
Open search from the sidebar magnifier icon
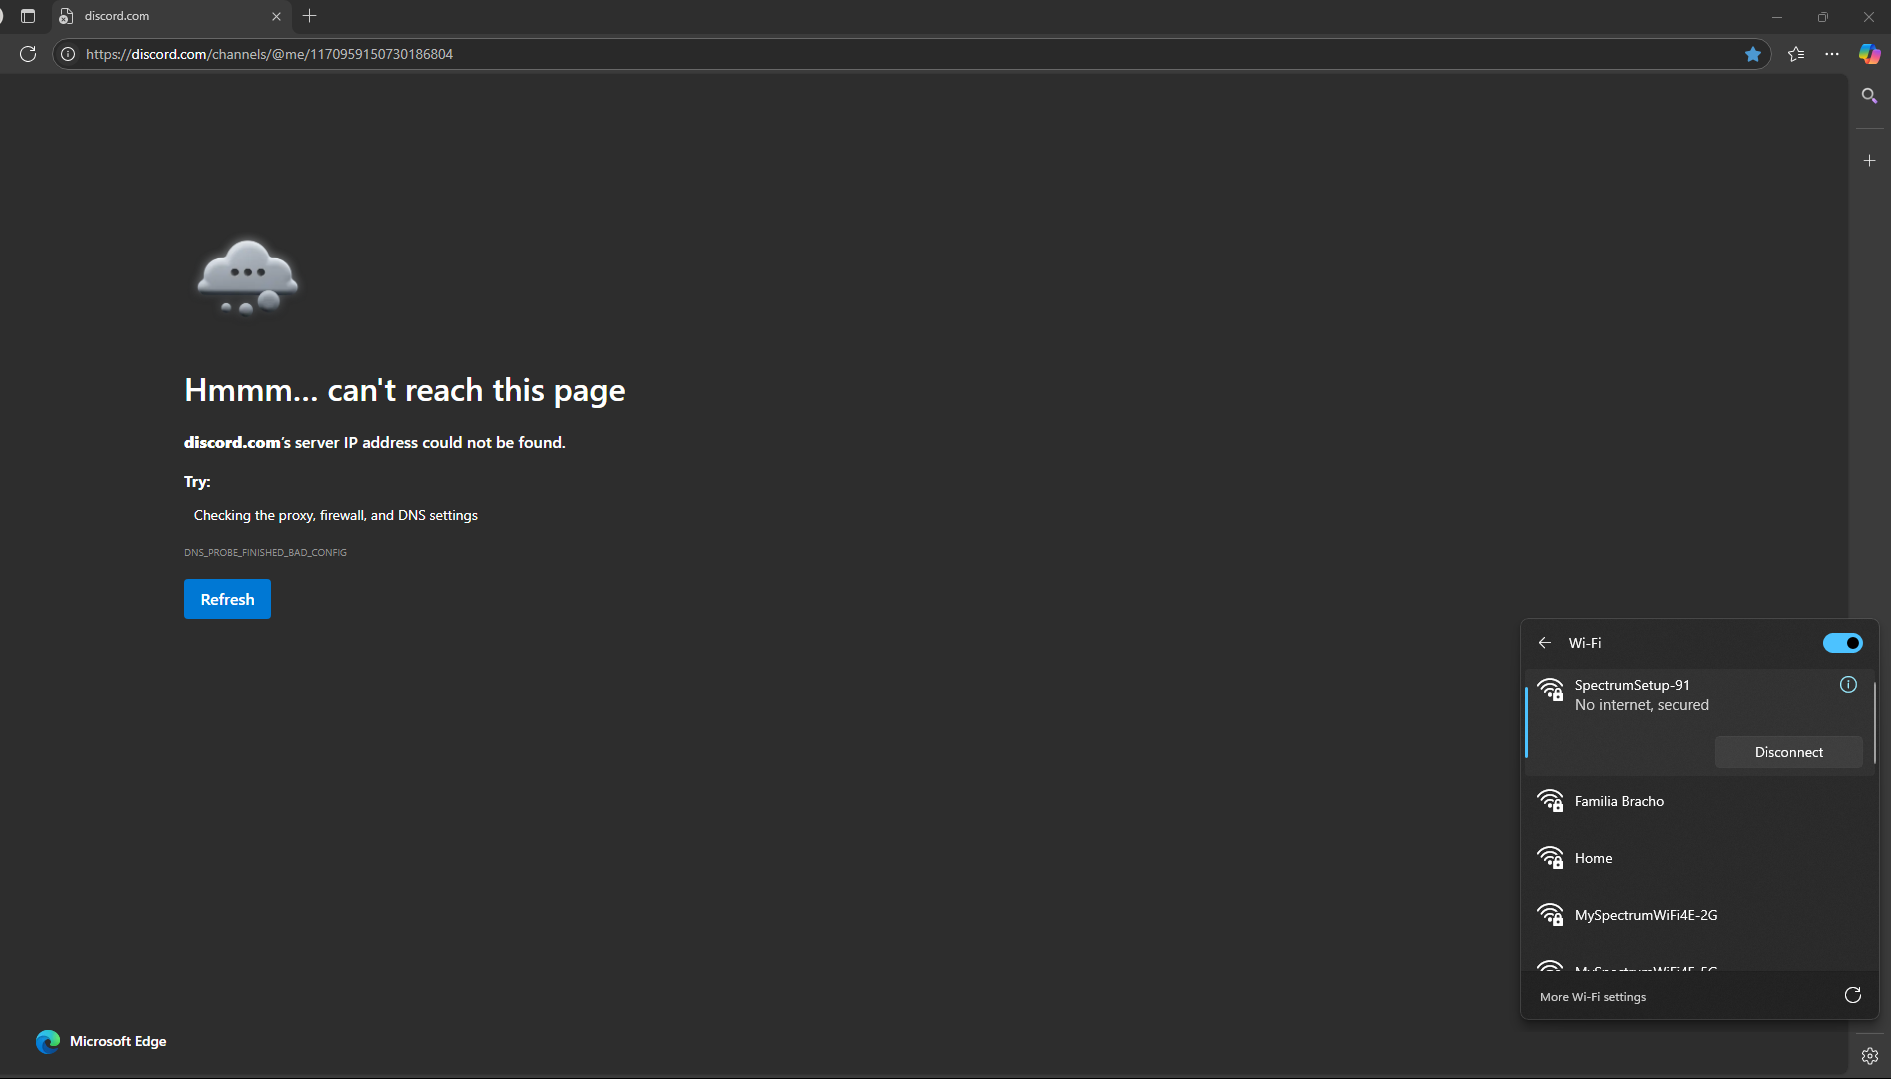pyautogui.click(x=1869, y=95)
